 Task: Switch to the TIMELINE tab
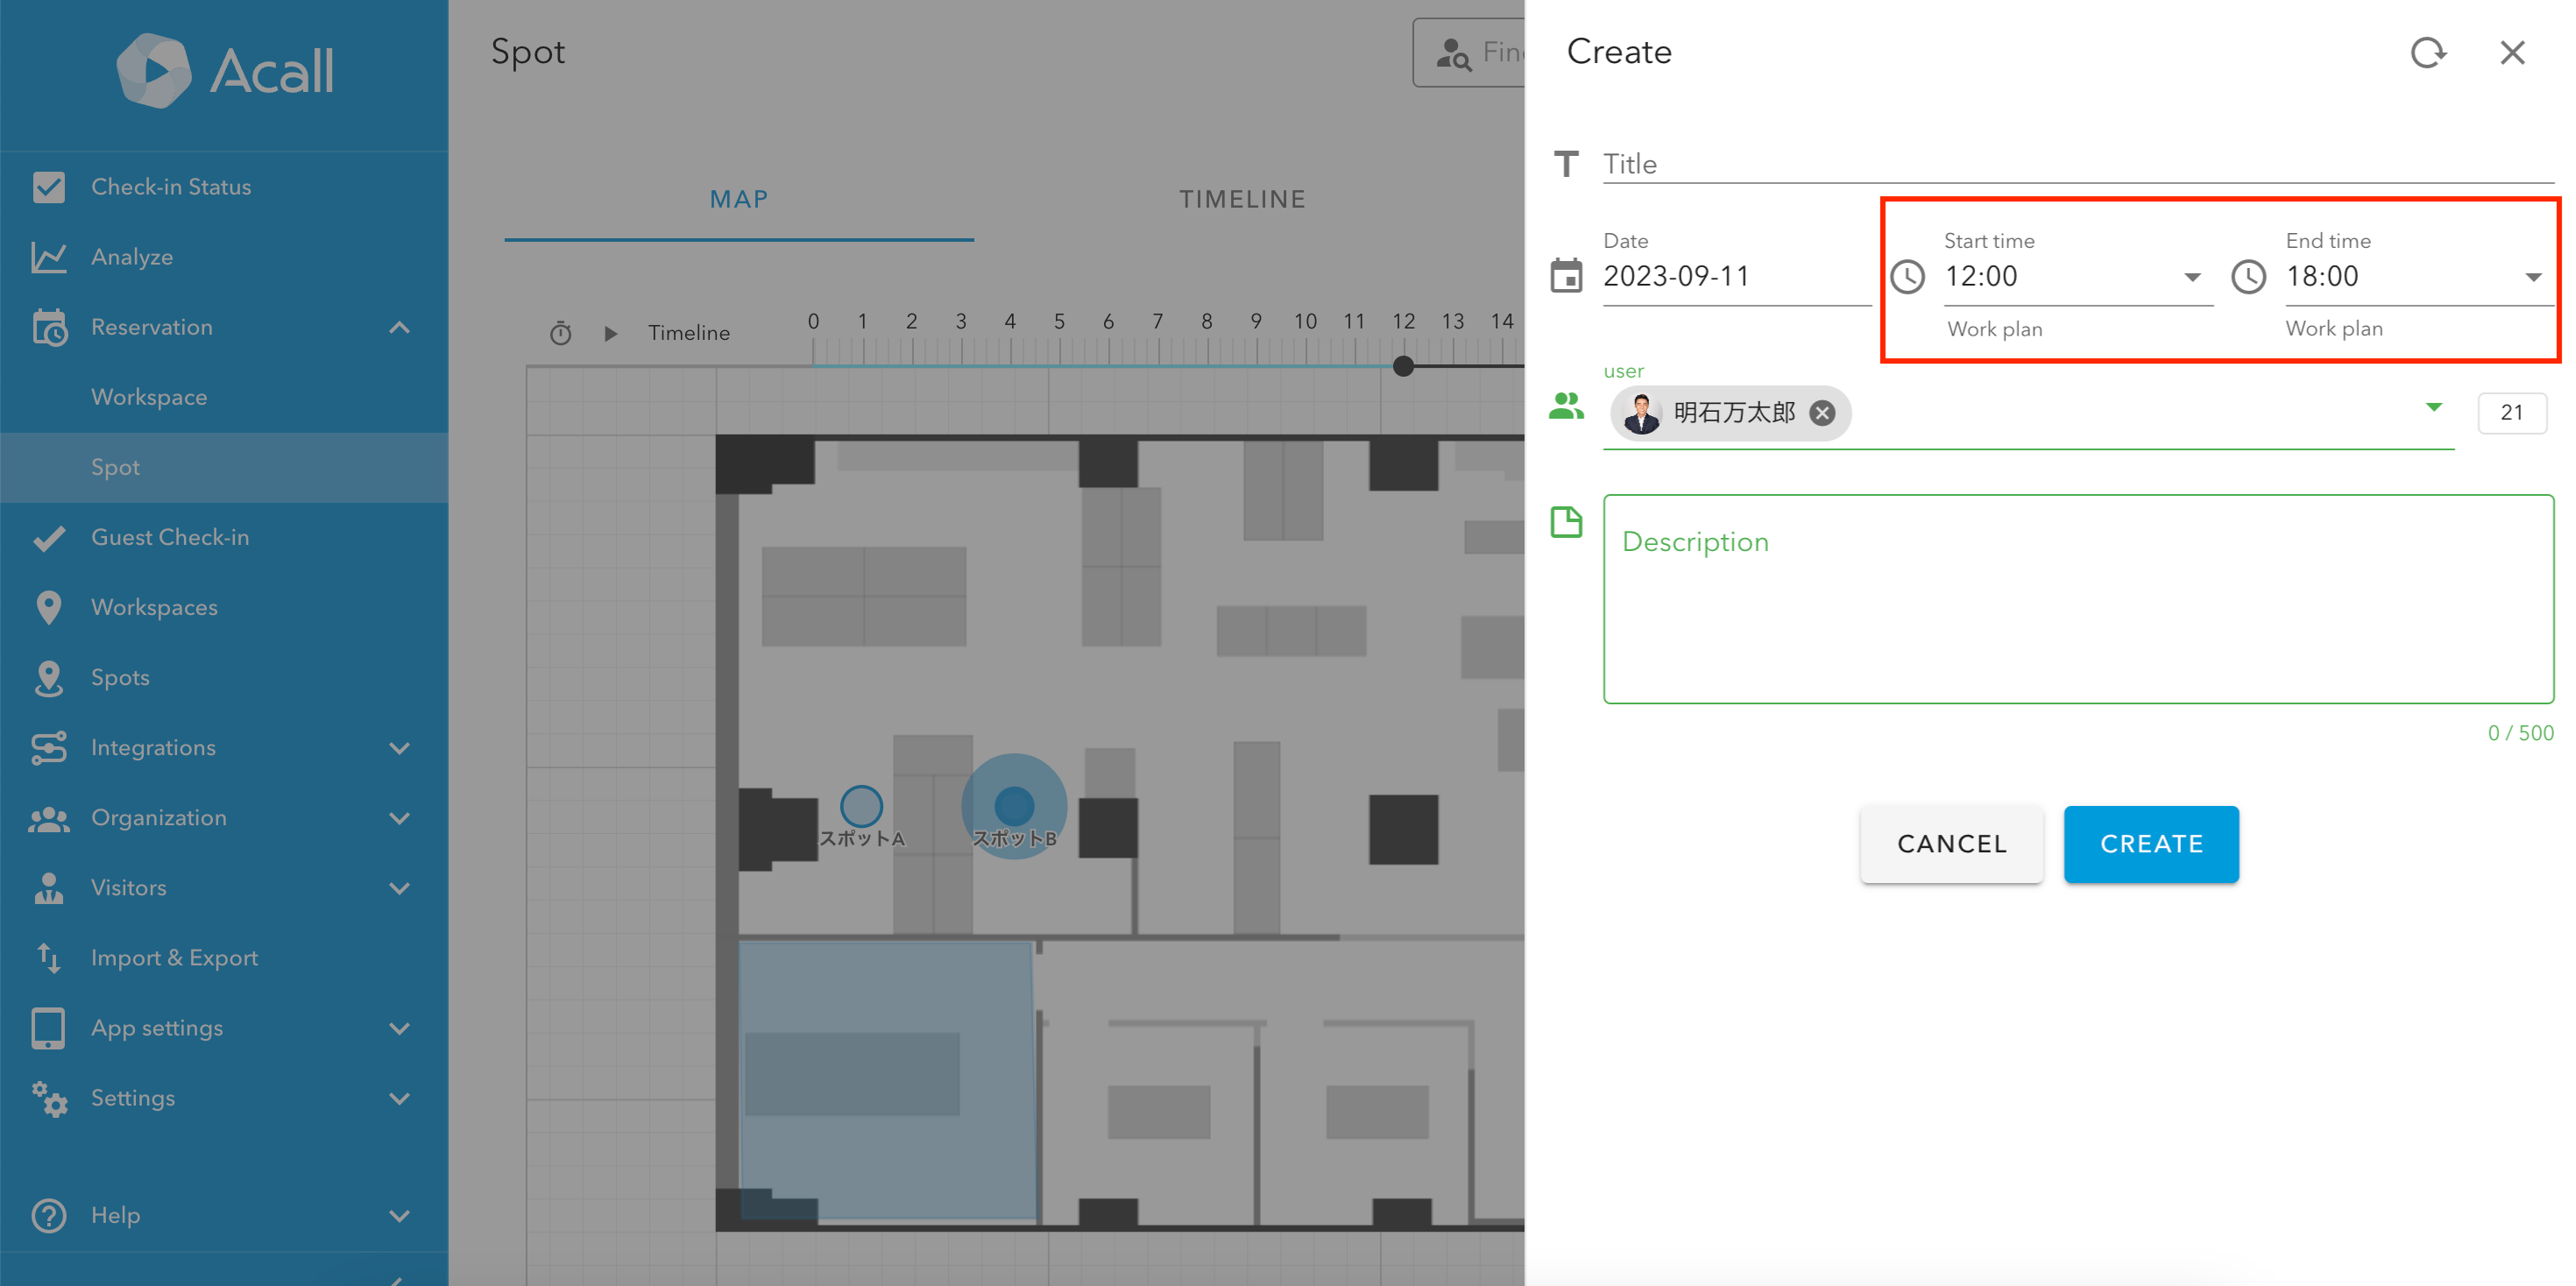(x=1242, y=199)
